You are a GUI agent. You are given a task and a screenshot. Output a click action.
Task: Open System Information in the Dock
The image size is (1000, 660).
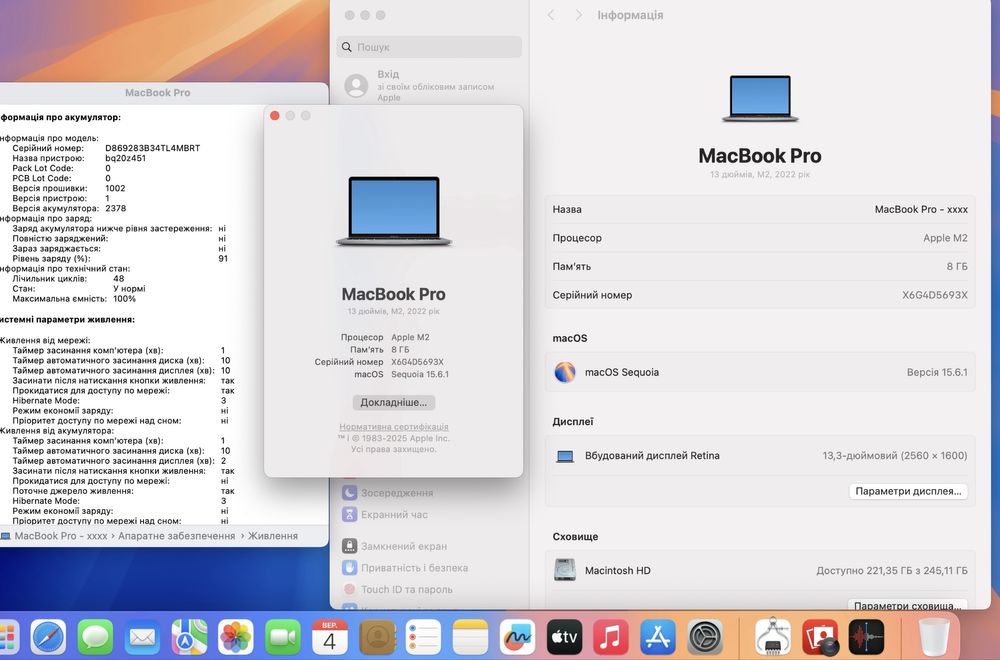pyautogui.click(x=773, y=636)
